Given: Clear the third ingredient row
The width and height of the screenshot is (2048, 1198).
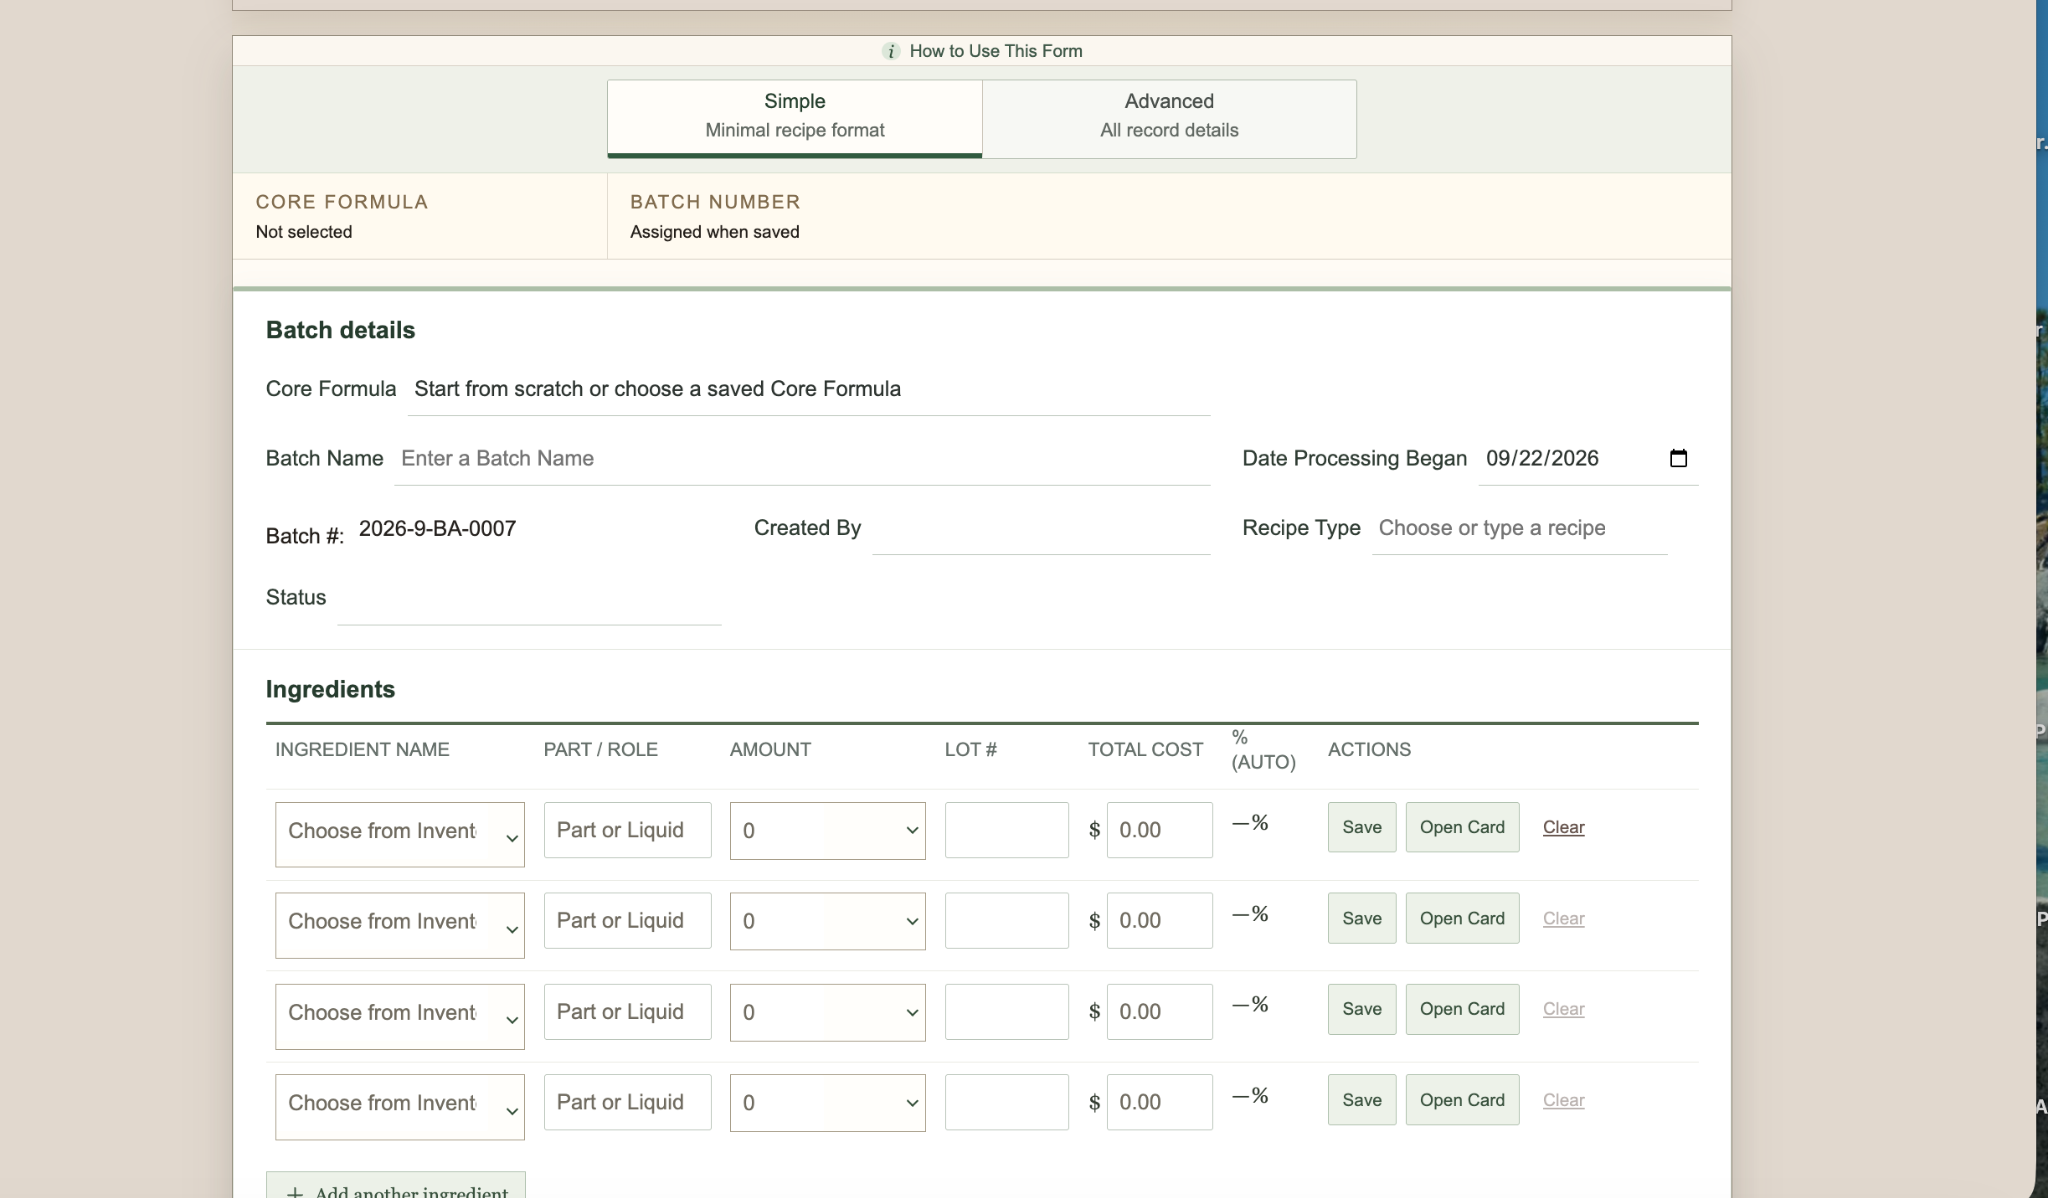Looking at the screenshot, I should click(1563, 1009).
